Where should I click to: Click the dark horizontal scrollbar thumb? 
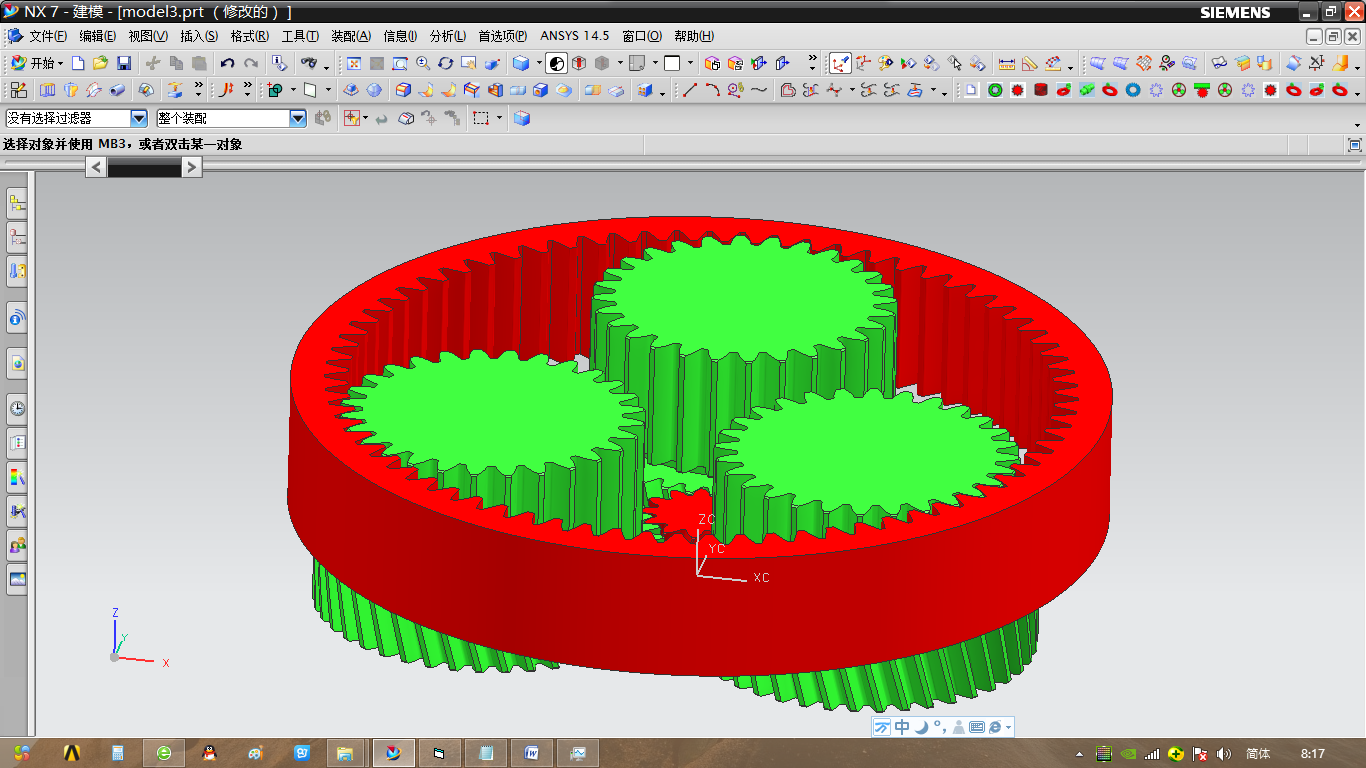click(144, 169)
